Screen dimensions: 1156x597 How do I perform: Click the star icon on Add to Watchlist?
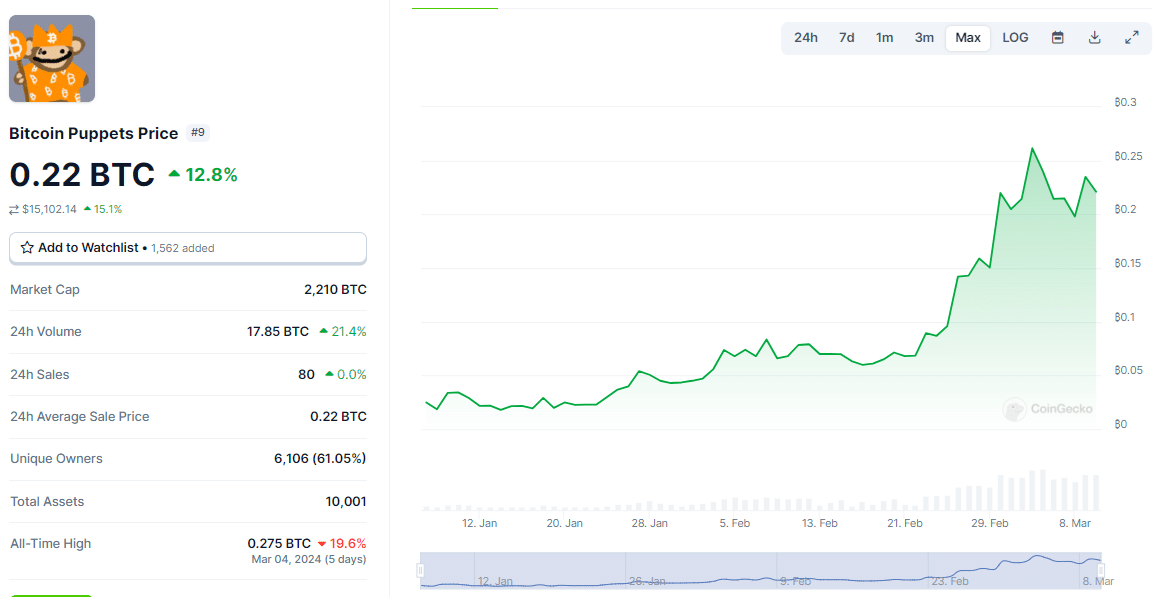pos(27,248)
